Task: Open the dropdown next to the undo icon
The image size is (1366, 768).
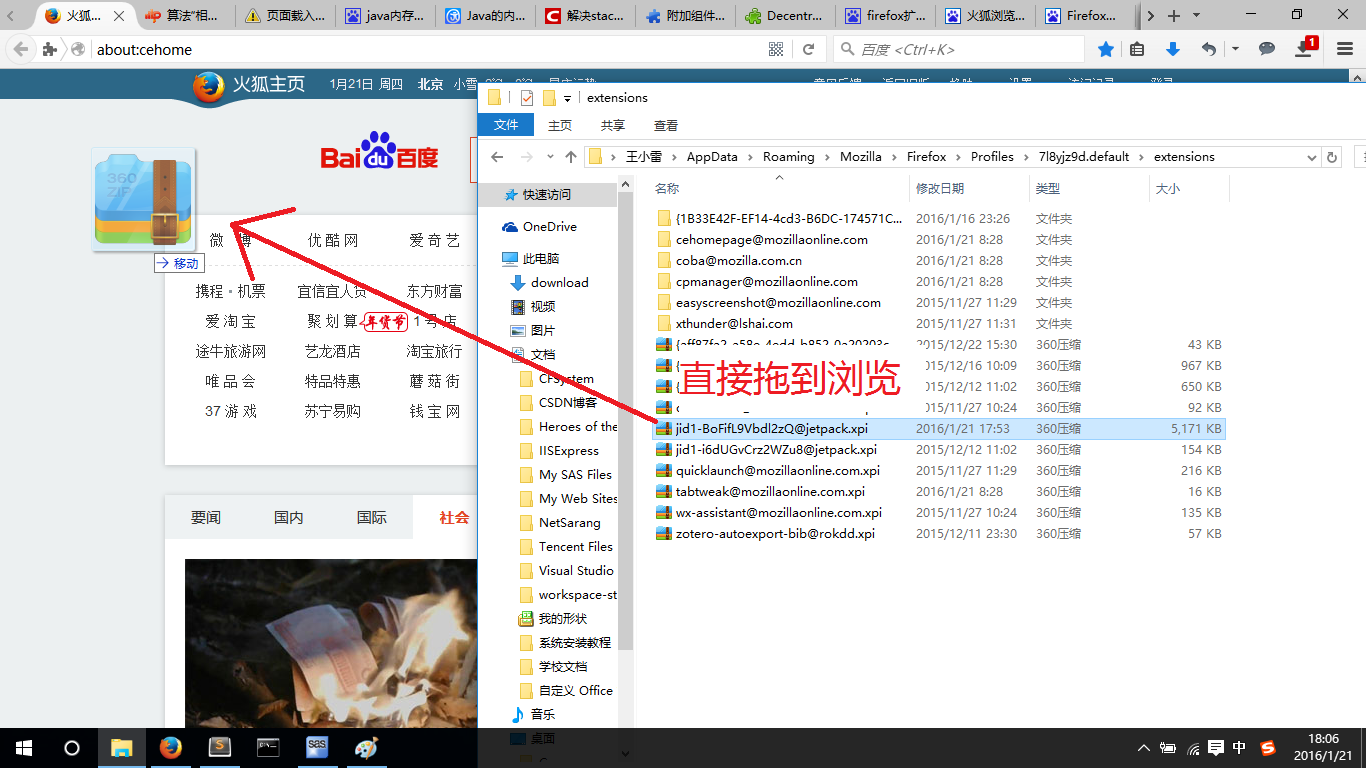Action: point(1235,49)
